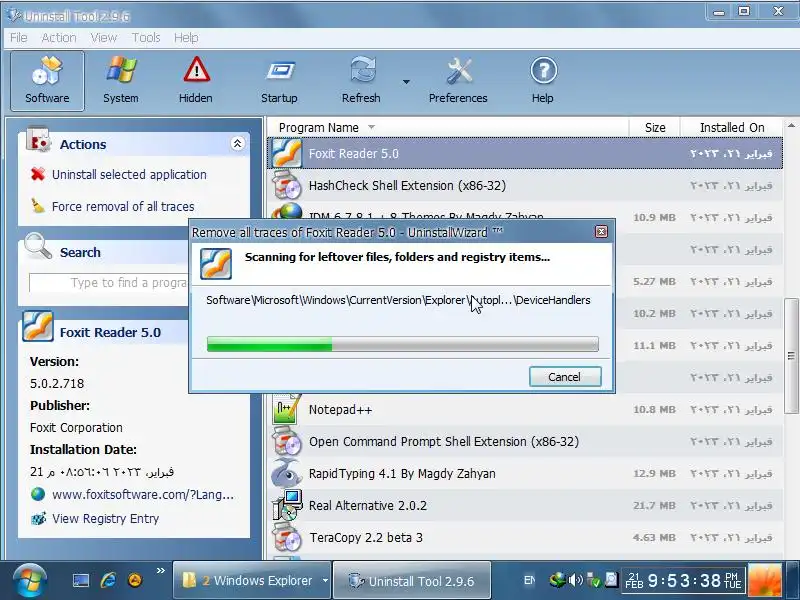Cancel the leftover scanning dialog
This screenshot has width=800, height=600.
tap(565, 377)
